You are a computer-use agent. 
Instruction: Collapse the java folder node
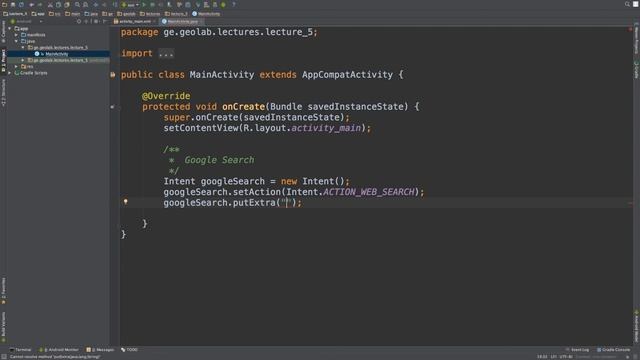(16, 41)
